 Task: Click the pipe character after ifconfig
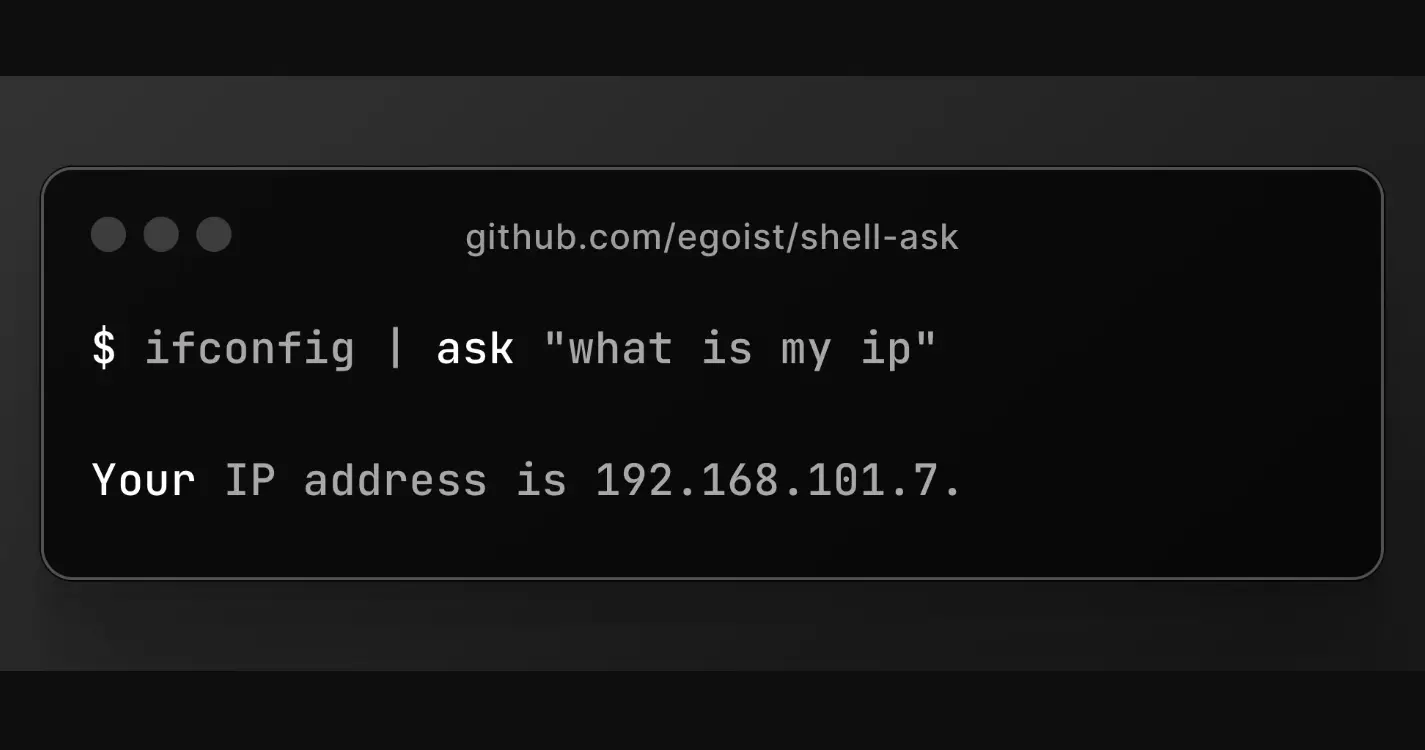pyautogui.click(x=395, y=349)
